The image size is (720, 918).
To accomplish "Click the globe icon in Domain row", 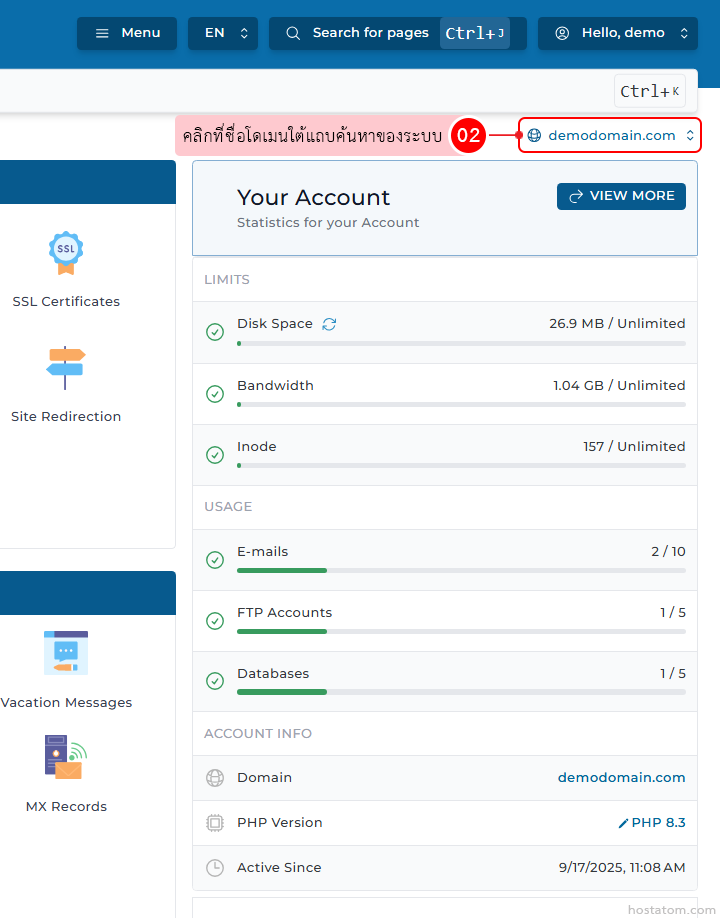I will point(214,778).
